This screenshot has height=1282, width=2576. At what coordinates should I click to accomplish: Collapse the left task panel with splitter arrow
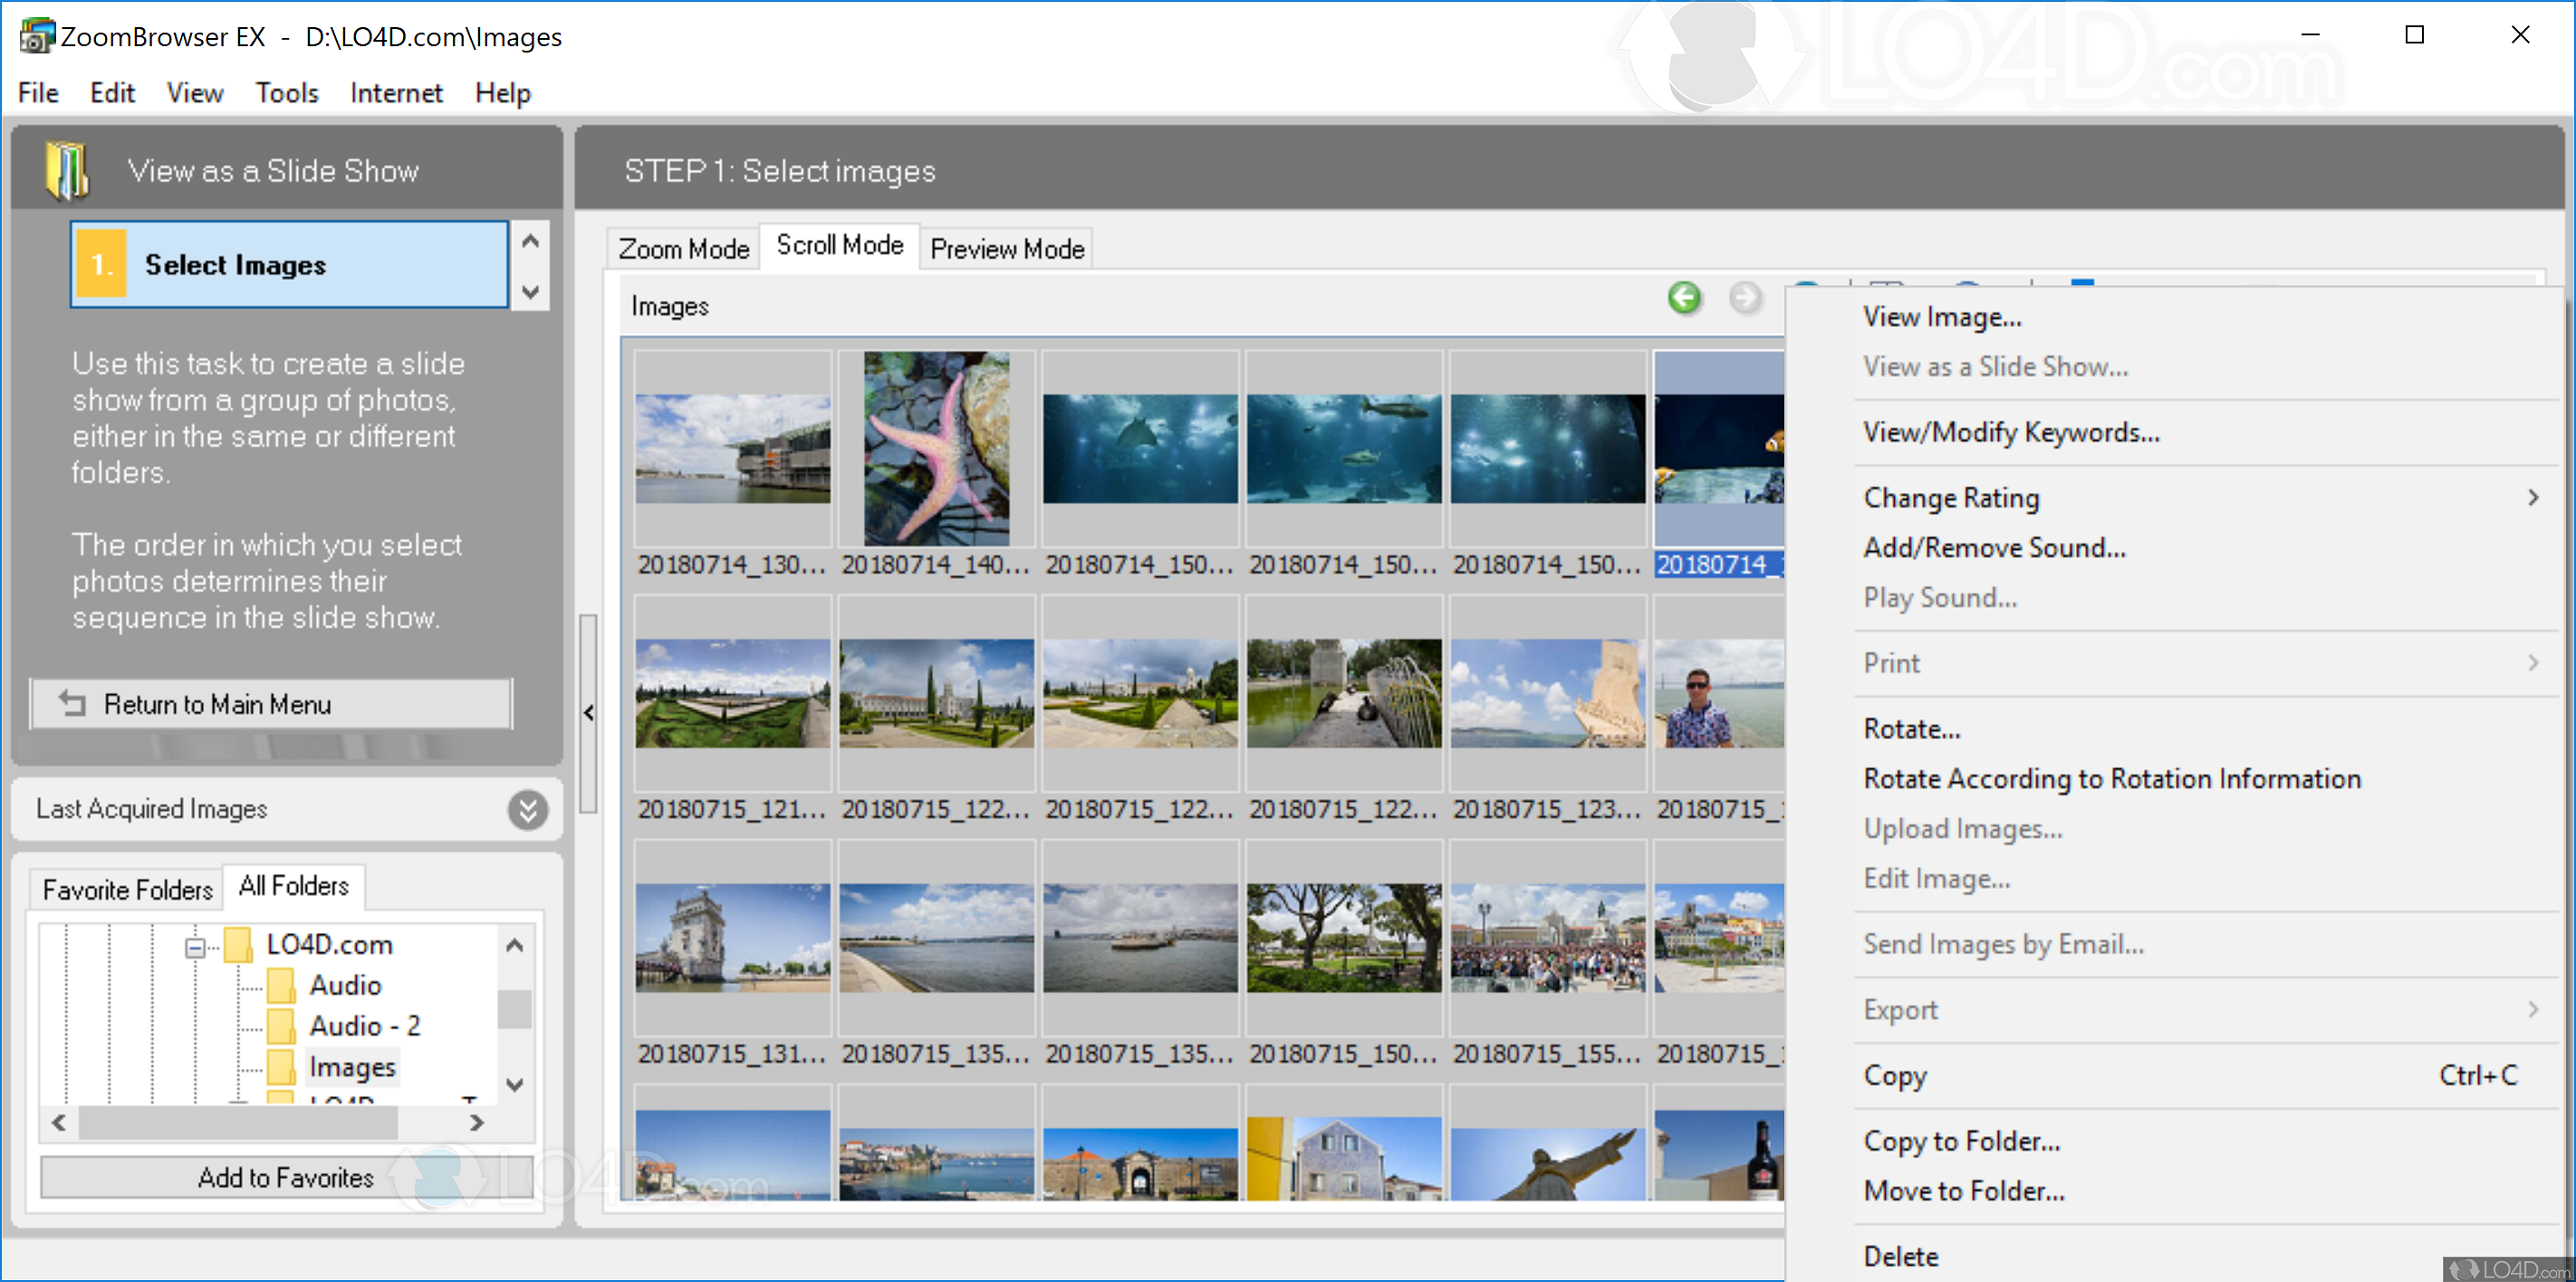coord(589,713)
